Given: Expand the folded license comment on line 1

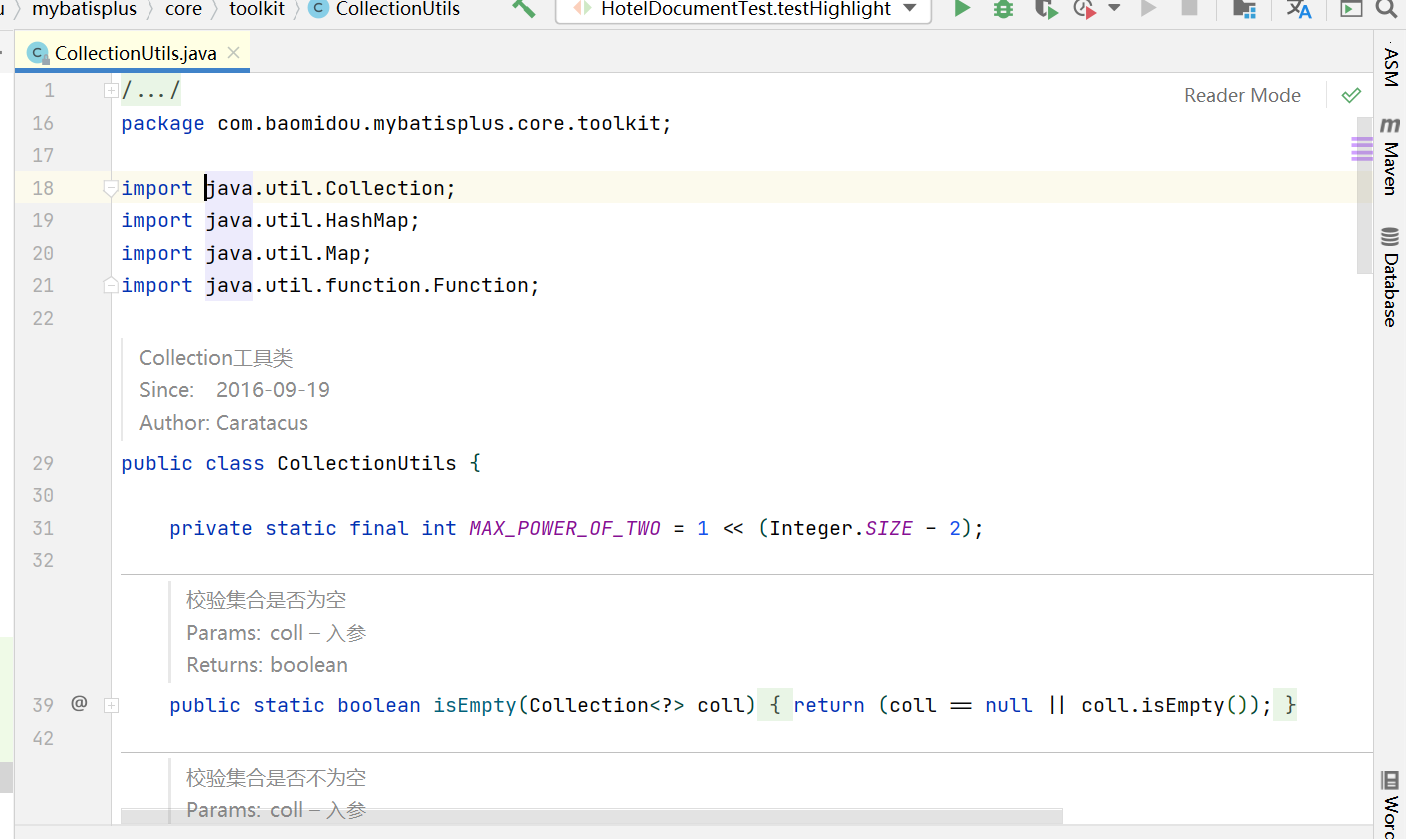Looking at the screenshot, I should coord(110,91).
